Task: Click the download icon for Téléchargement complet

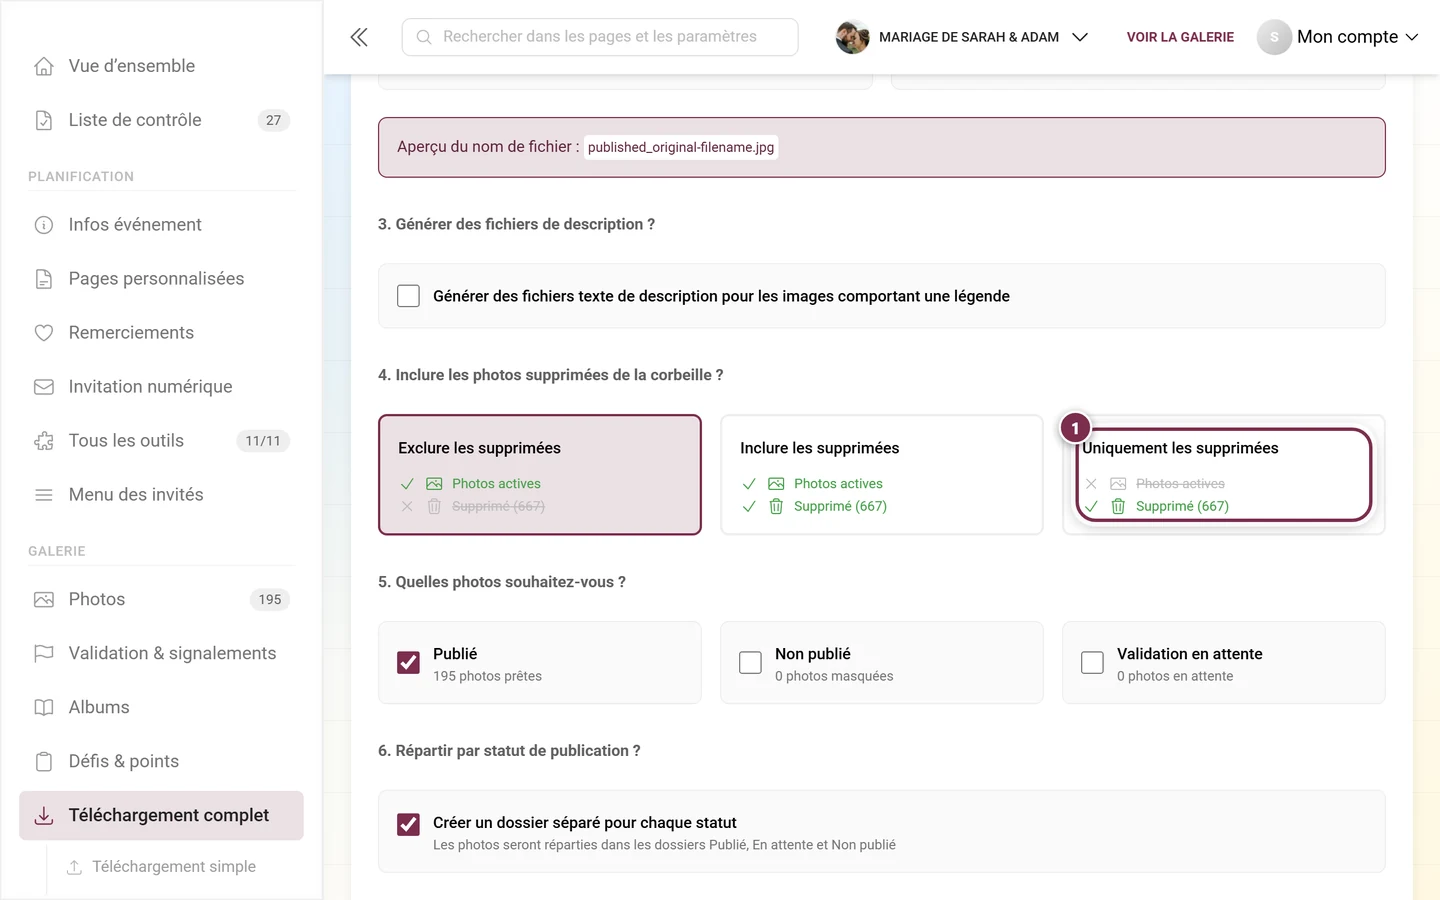Action: click(x=44, y=816)
